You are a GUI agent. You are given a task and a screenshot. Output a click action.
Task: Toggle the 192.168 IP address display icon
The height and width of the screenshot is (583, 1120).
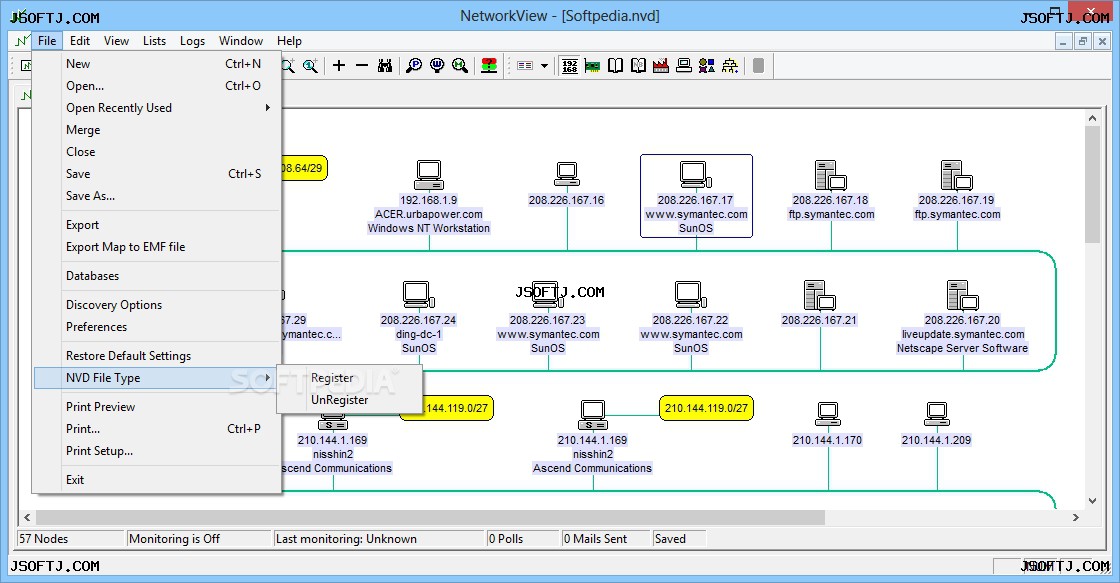pos(569,66)
